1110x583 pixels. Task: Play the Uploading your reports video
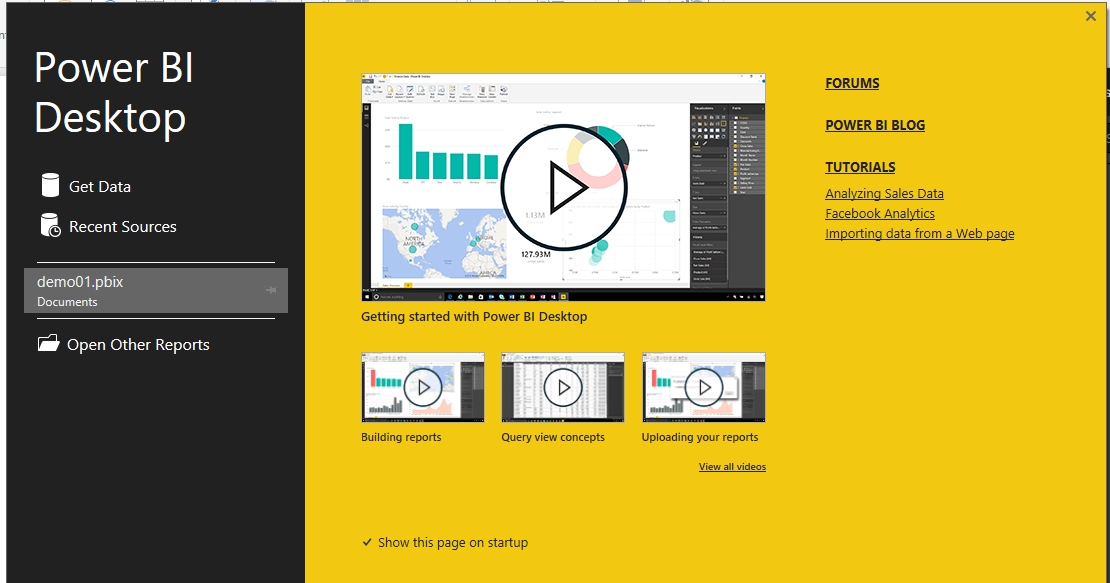(x=704, y=387)
